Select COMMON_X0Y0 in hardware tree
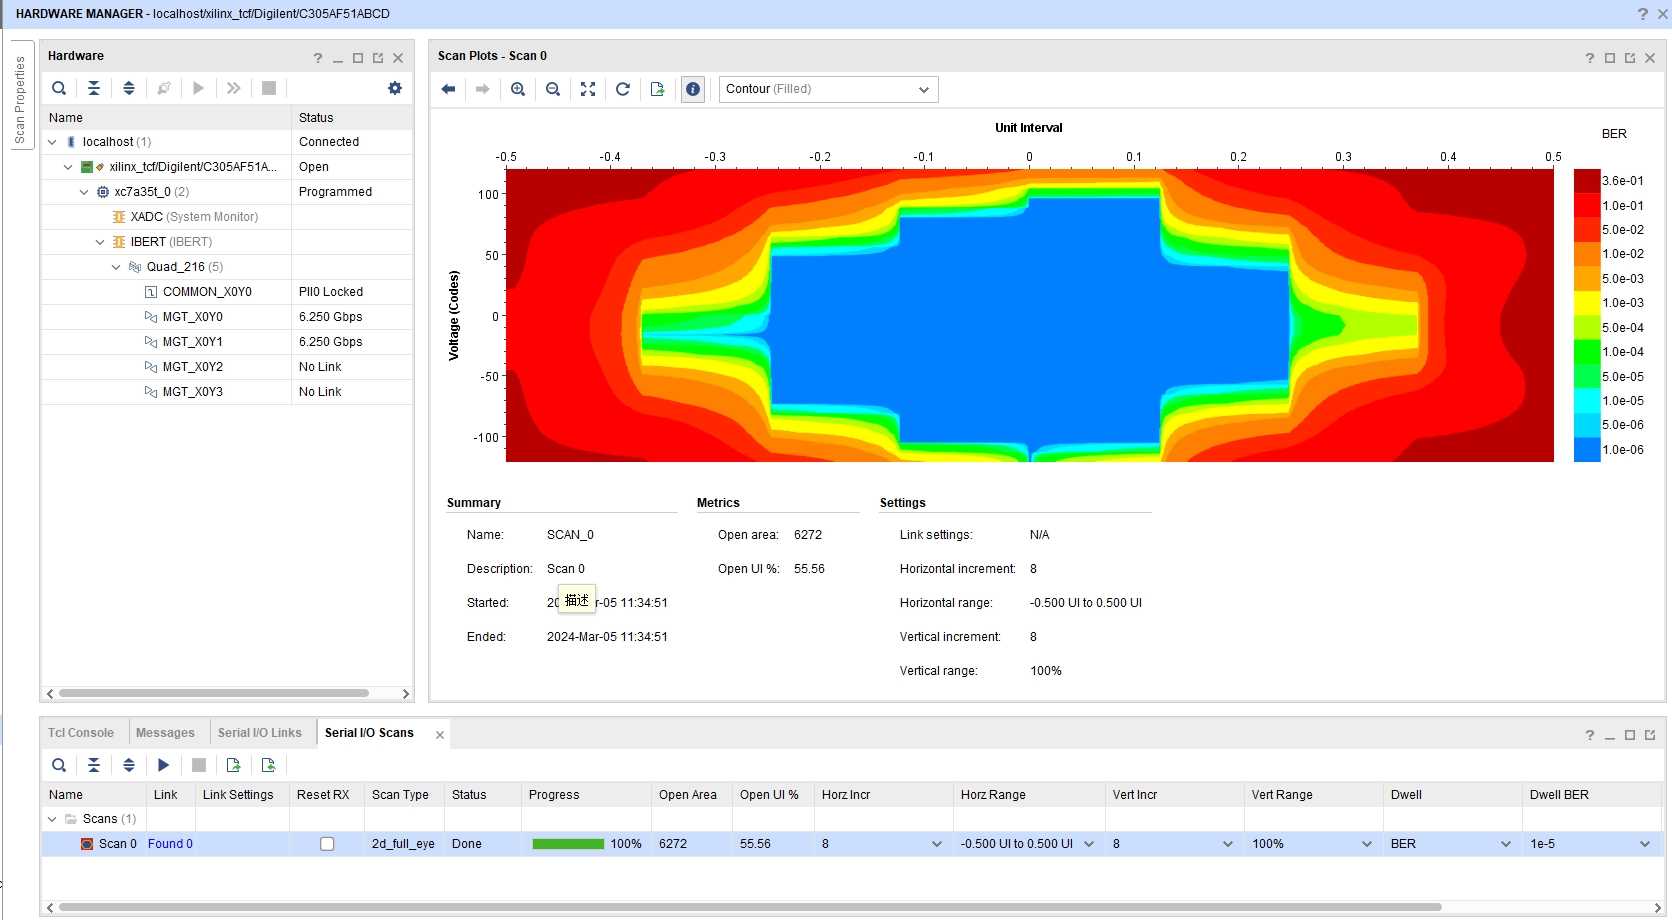 click(207, 292)
